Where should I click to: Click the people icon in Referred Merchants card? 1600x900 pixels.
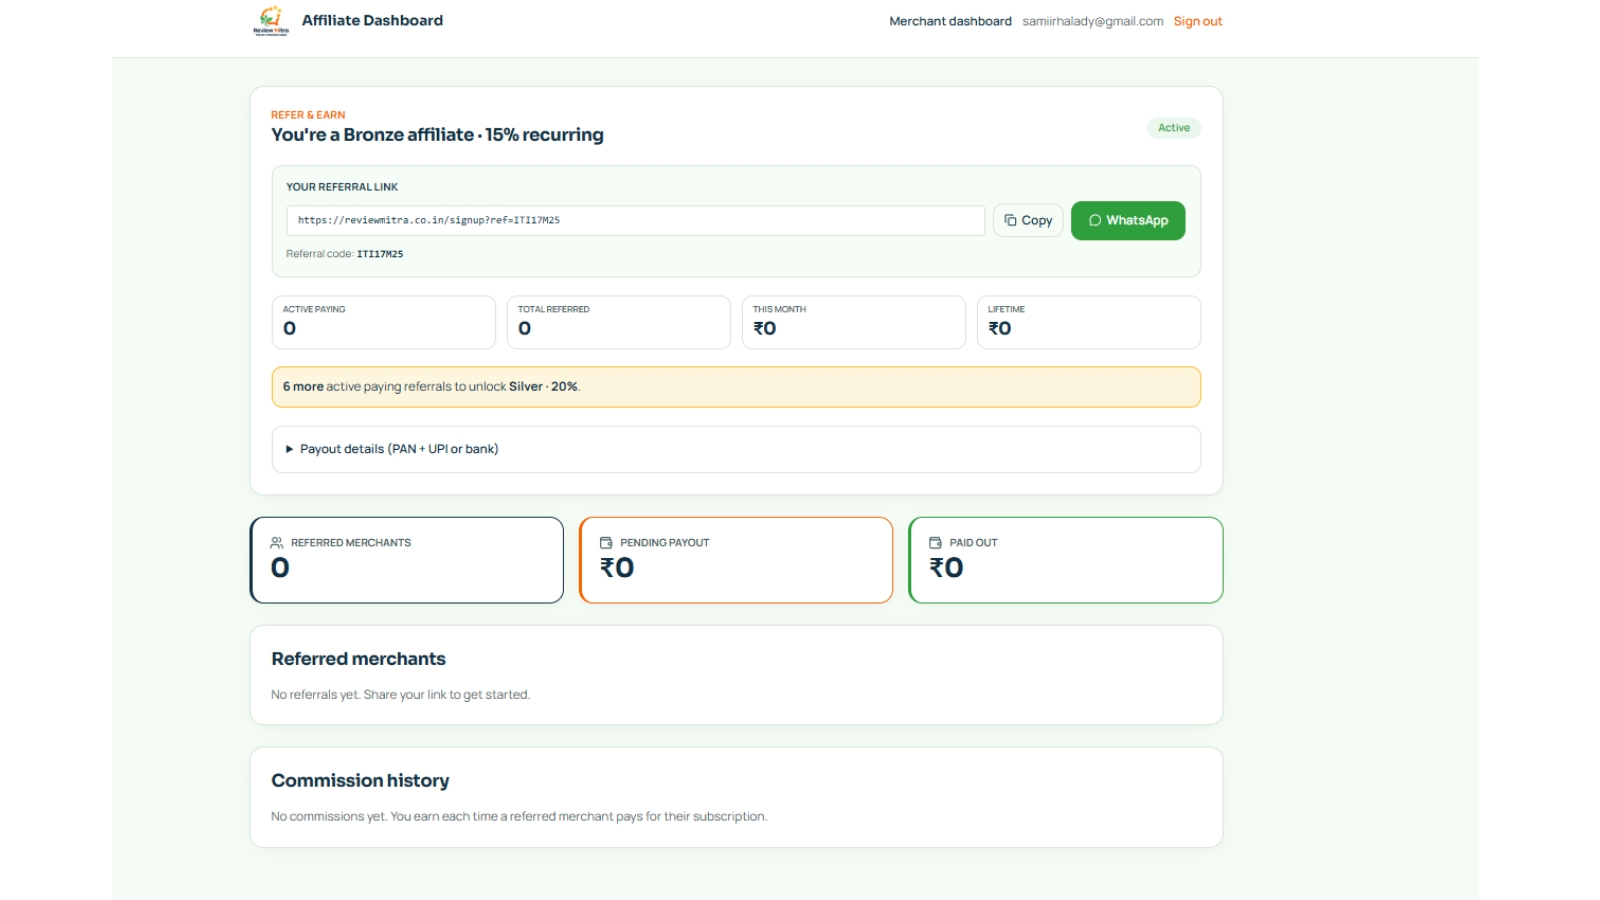[x=277, y=543]
